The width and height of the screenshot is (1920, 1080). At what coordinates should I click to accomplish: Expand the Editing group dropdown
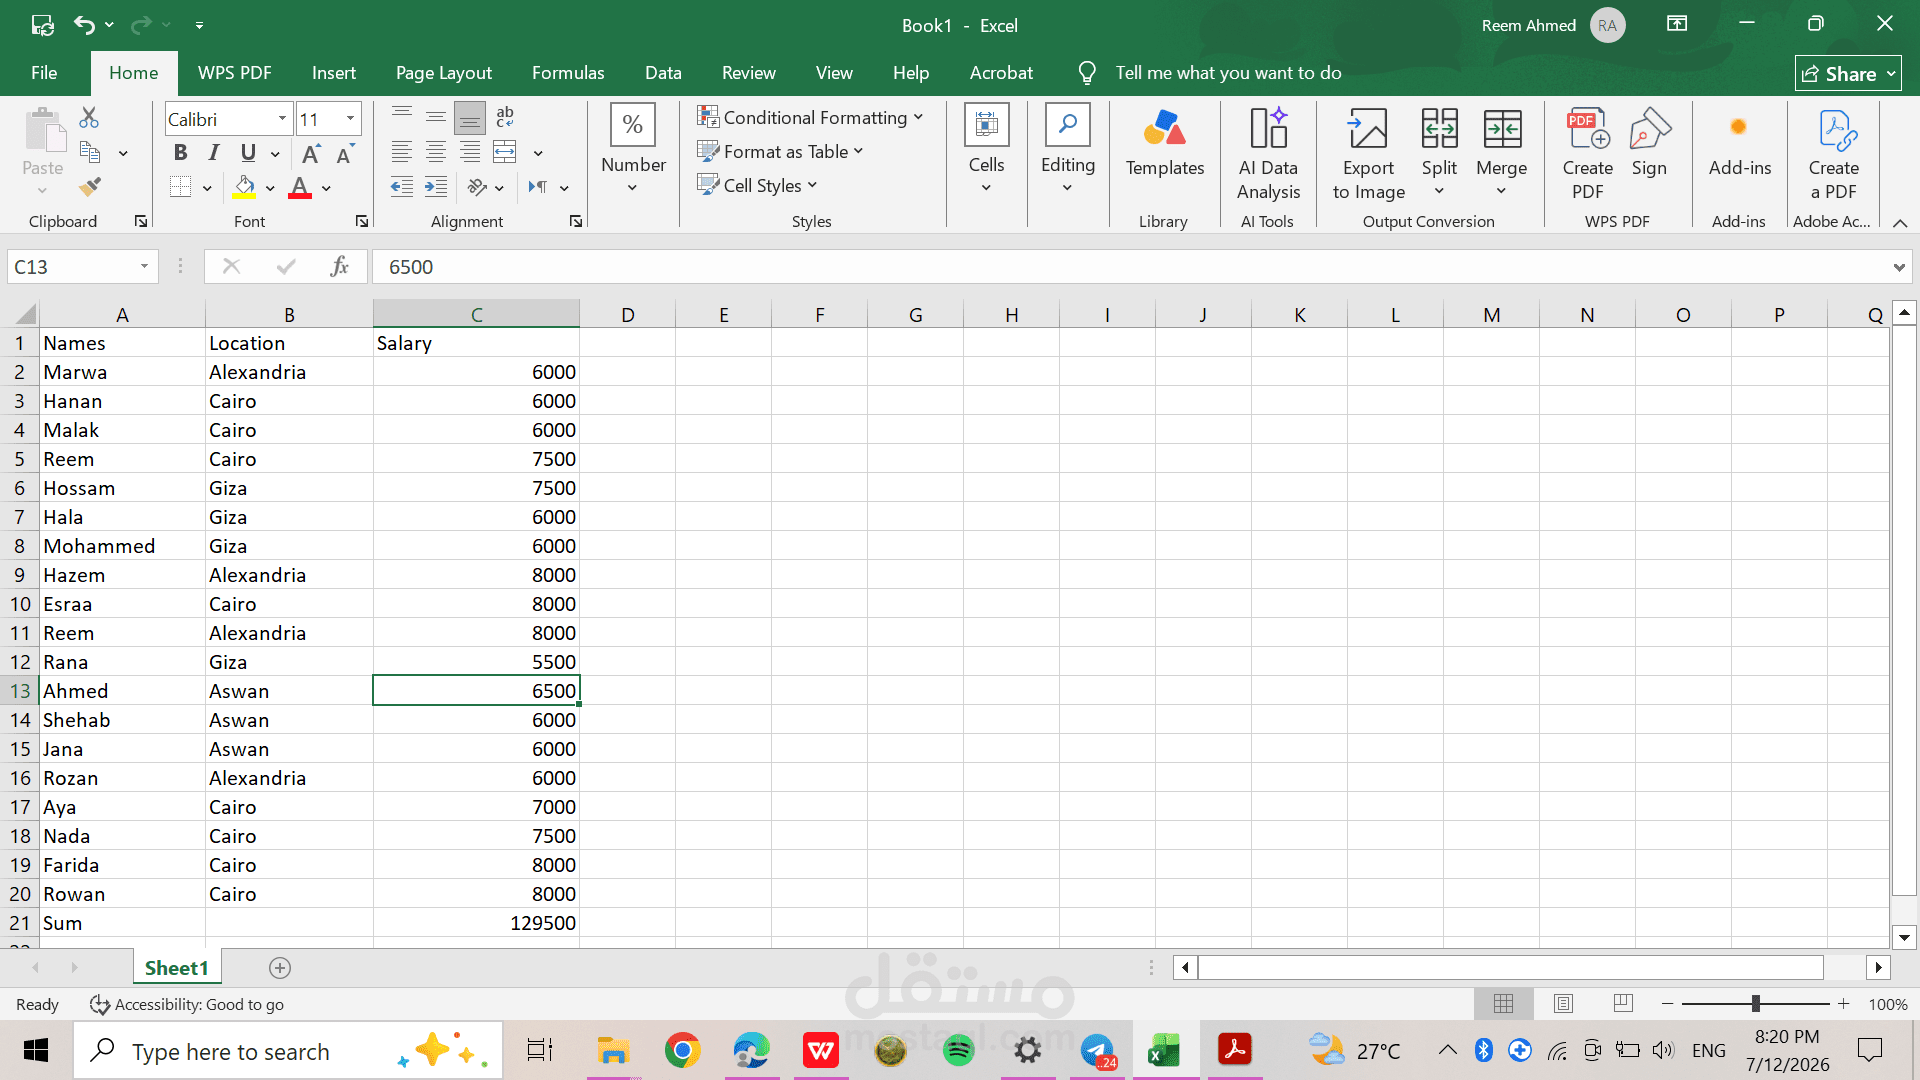(1068, 150)
